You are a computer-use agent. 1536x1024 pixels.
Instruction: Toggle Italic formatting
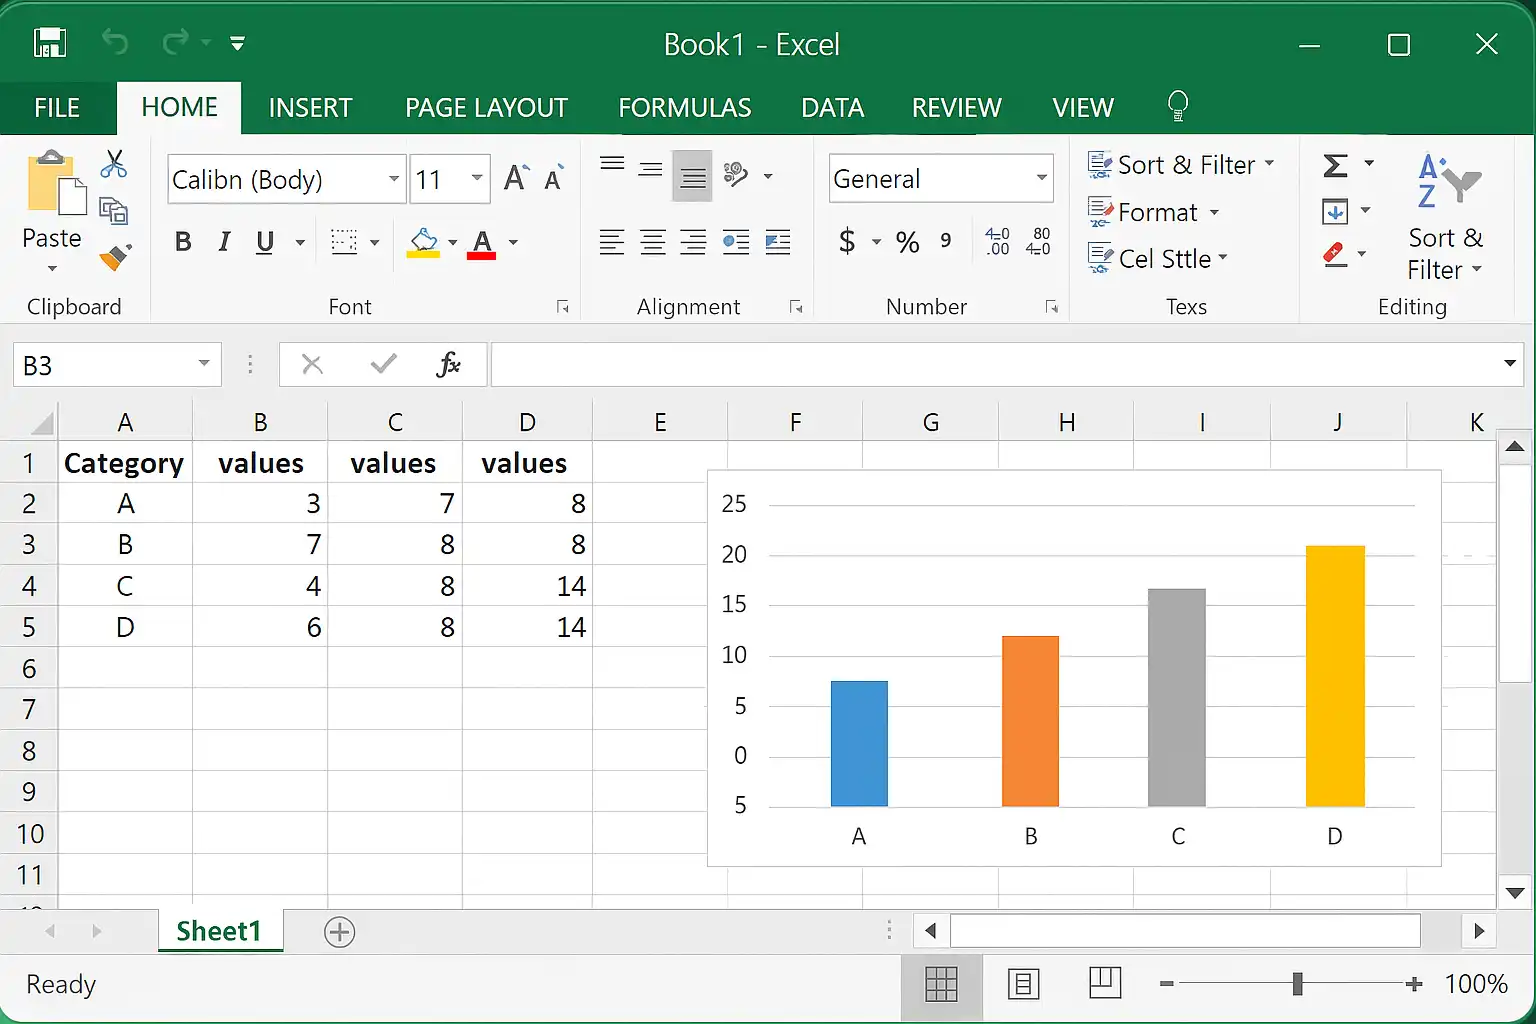click(x=224, y=242)
